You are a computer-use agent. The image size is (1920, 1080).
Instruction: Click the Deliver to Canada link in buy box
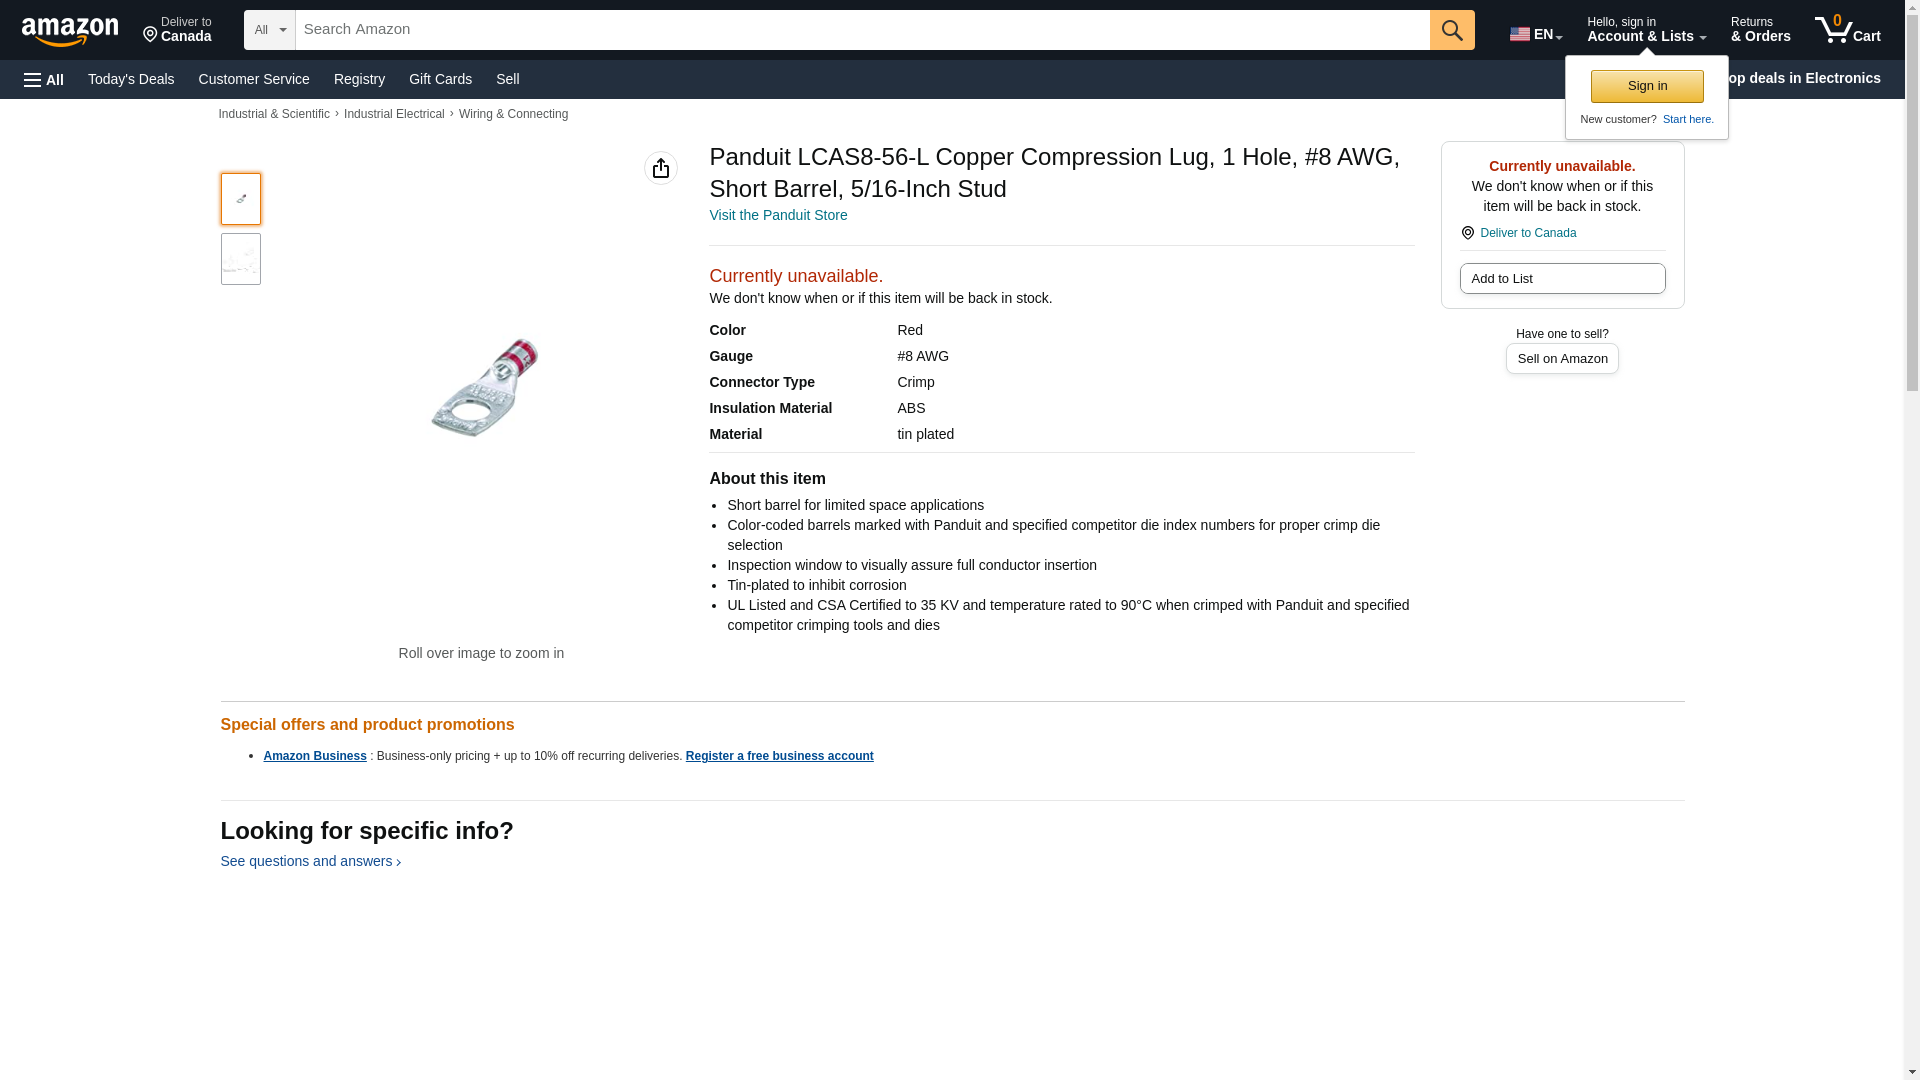(x=1527, y=233)
